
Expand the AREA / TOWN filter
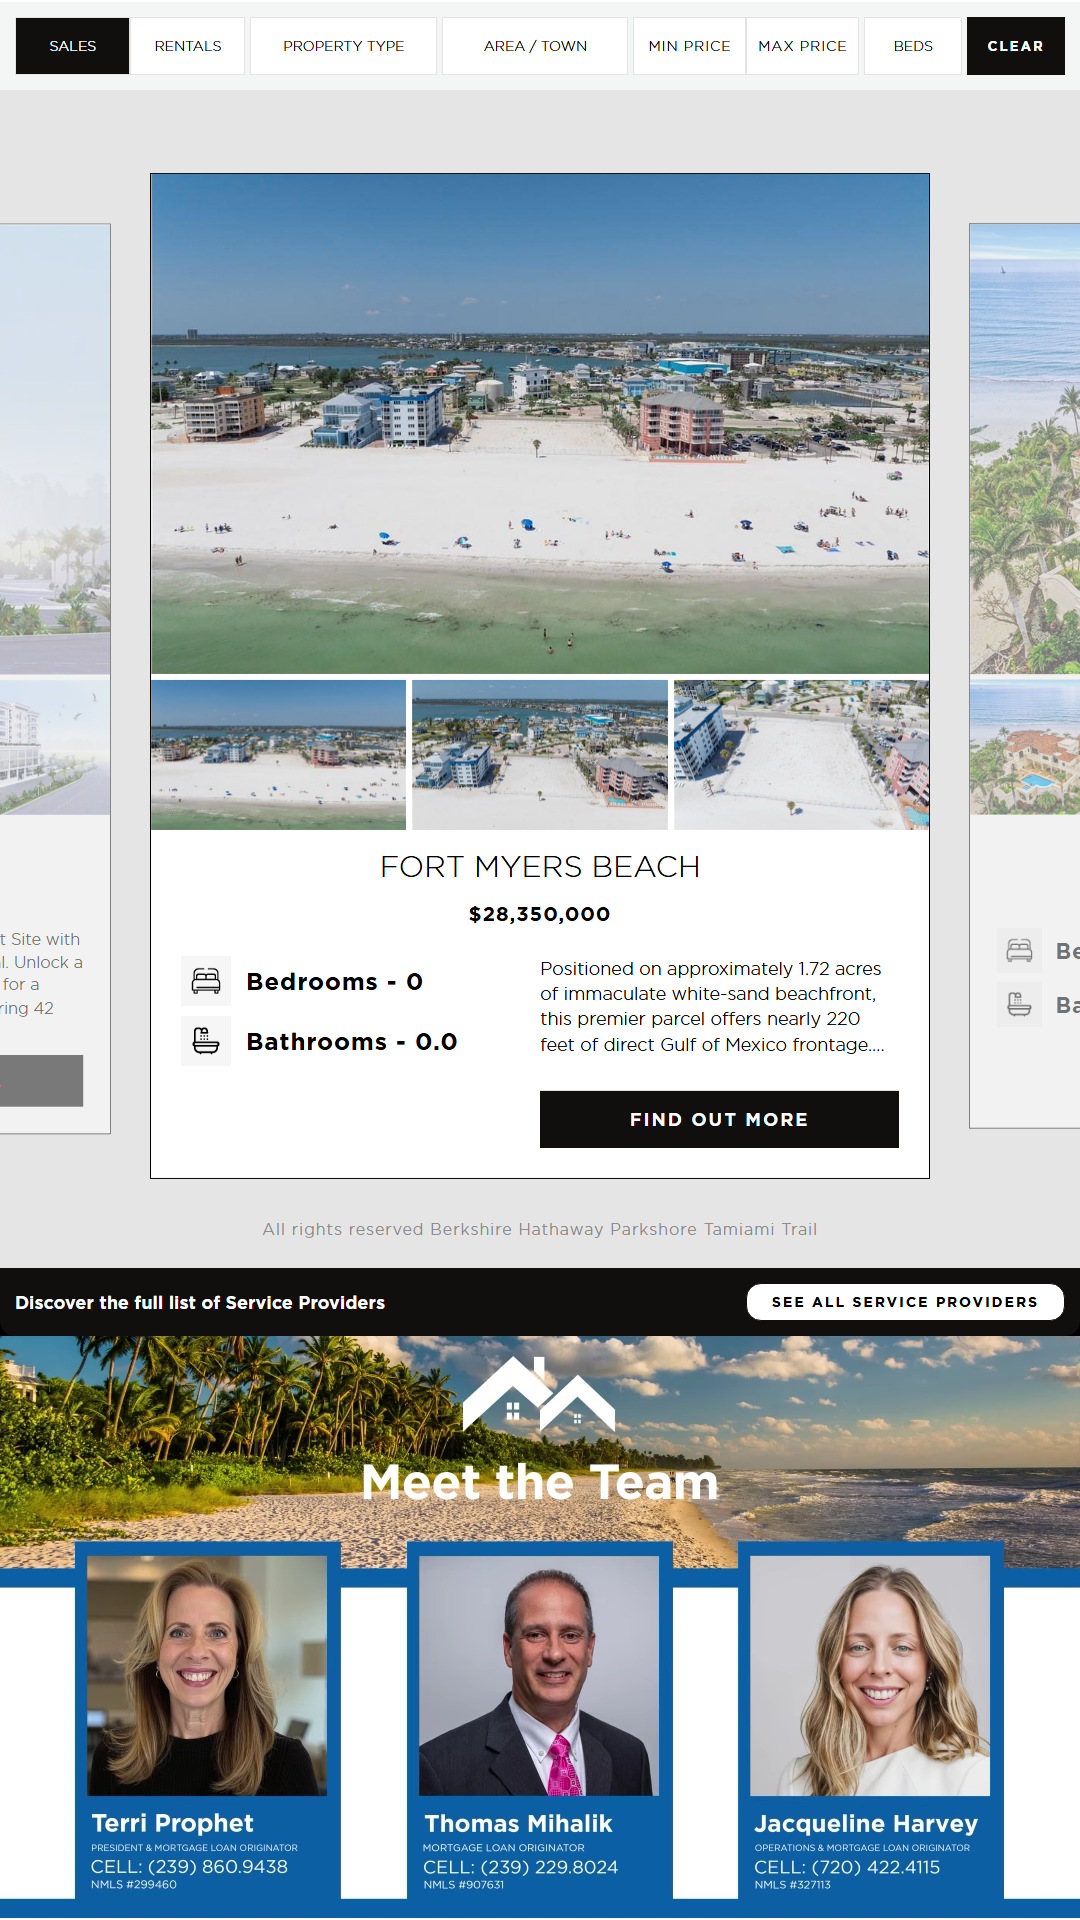(x=535, y=46)
